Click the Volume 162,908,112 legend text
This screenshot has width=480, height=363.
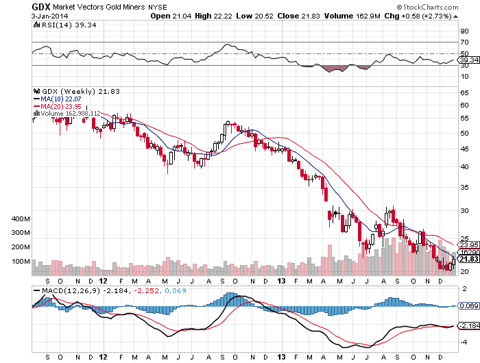[70, 114]
